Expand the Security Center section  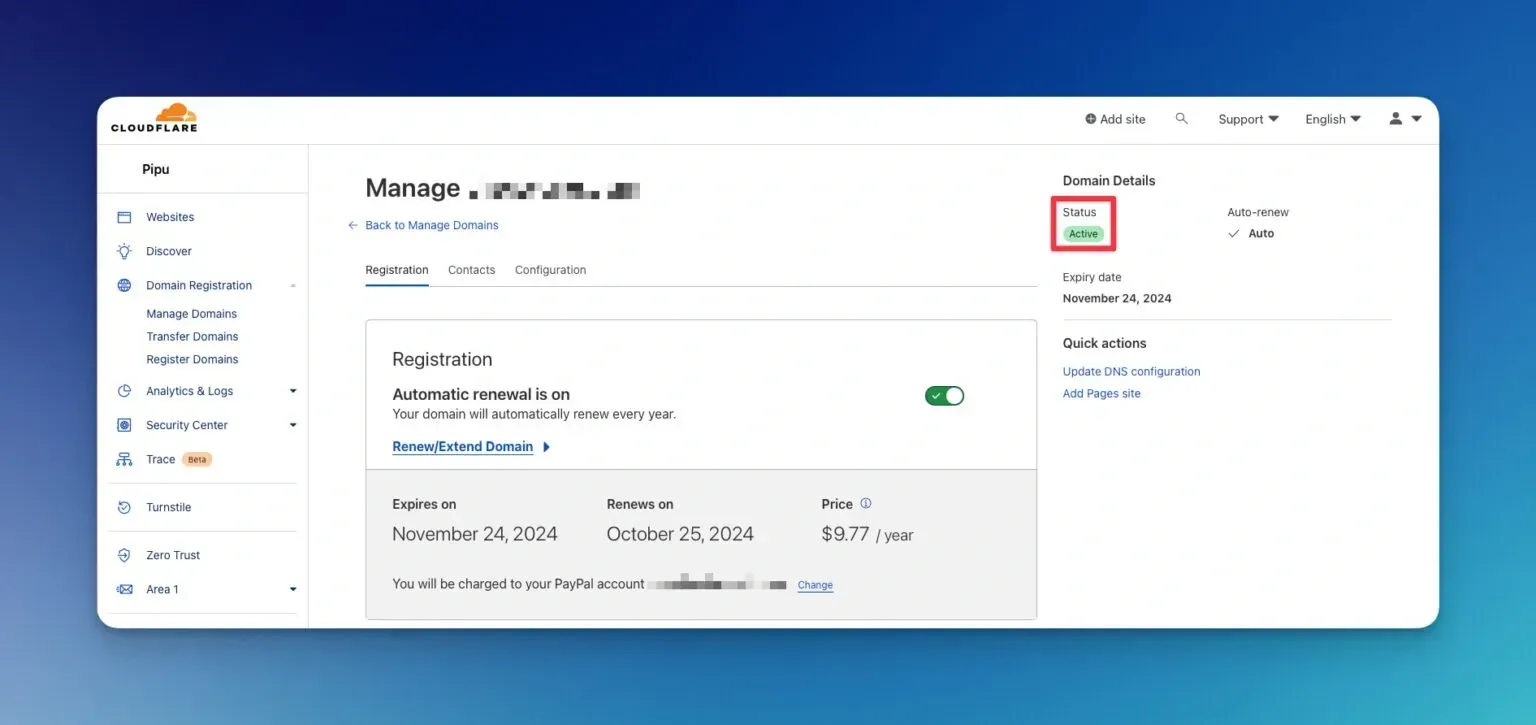[293, 425]
